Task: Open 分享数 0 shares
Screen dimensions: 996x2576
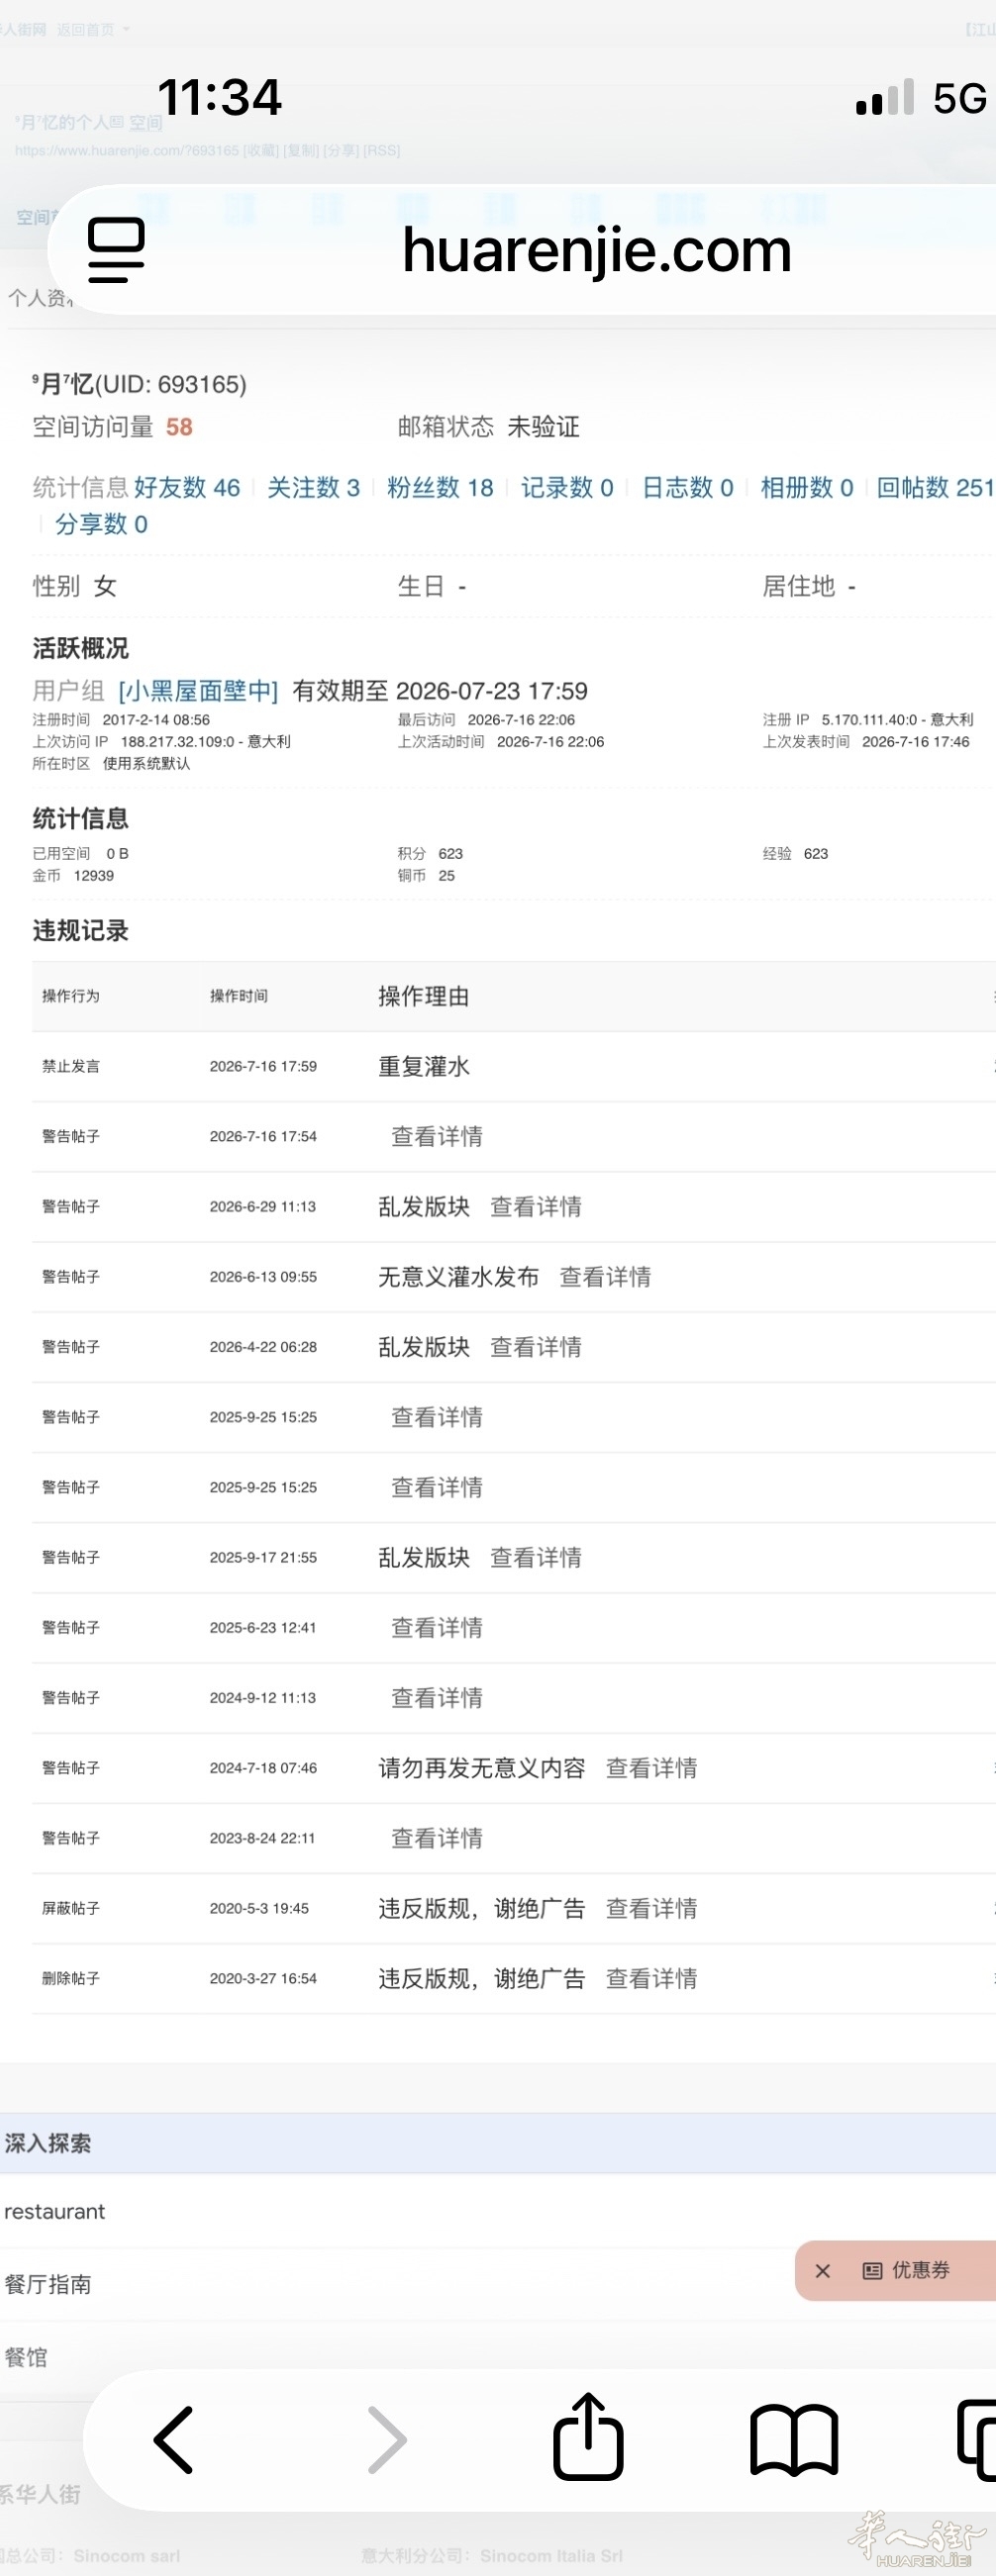Action: [101, 524]
